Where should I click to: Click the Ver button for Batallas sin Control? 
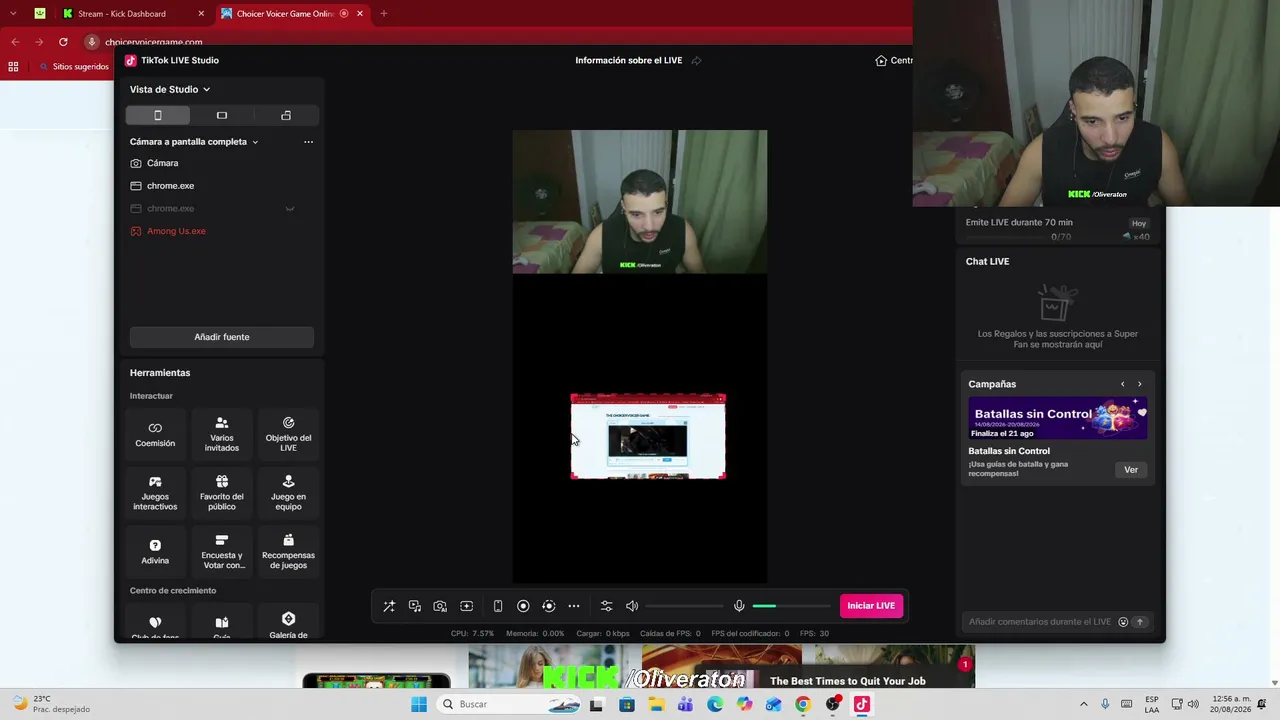click(1131, 470)
